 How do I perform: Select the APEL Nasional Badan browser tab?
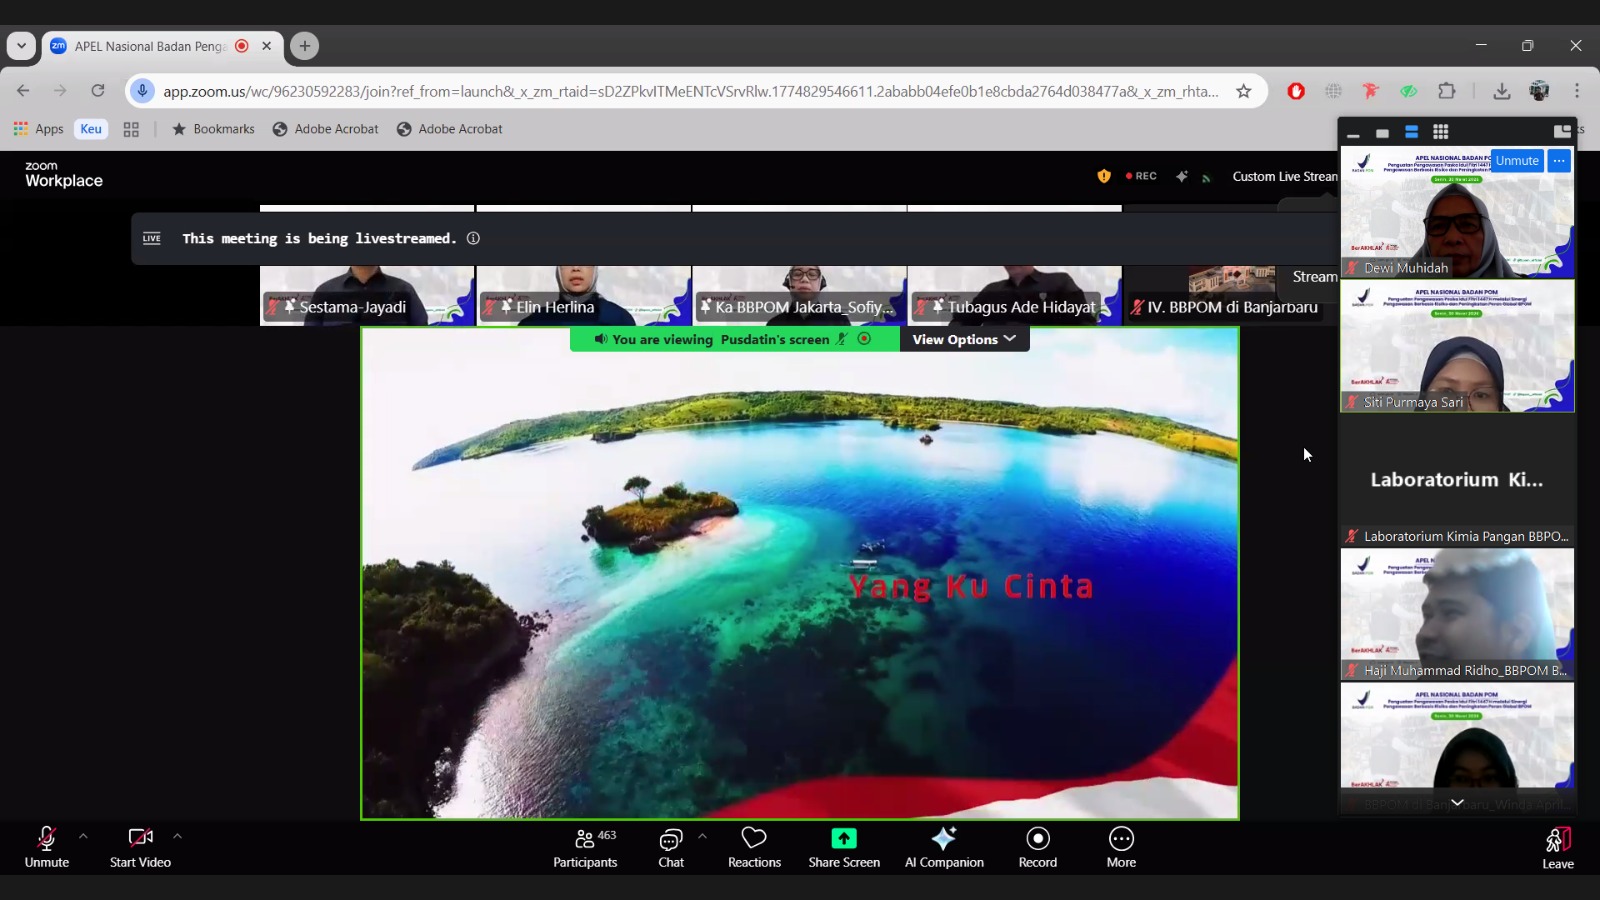click(150, 46)
